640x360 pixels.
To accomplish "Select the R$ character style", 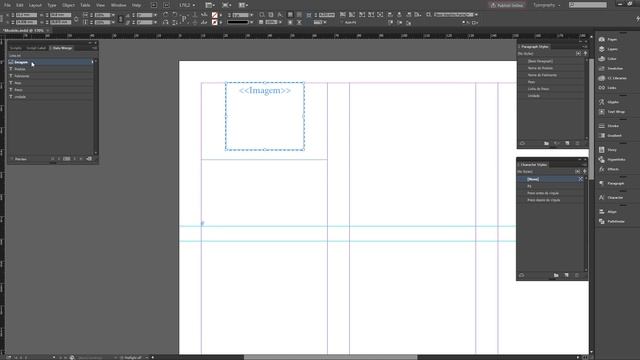I will point(551,186).
